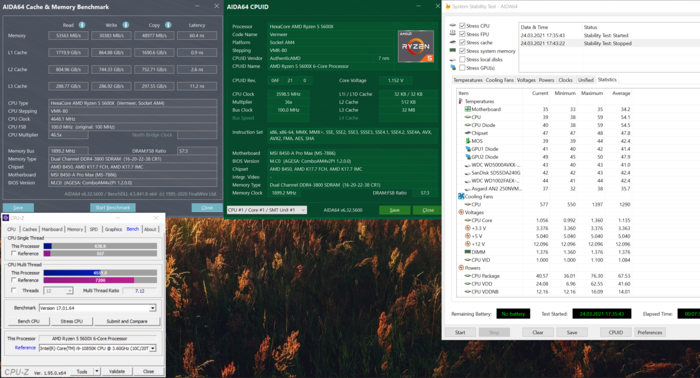Click the CPU Package power icon
This screenshot has width=700, height=378.
coord(467,276)
